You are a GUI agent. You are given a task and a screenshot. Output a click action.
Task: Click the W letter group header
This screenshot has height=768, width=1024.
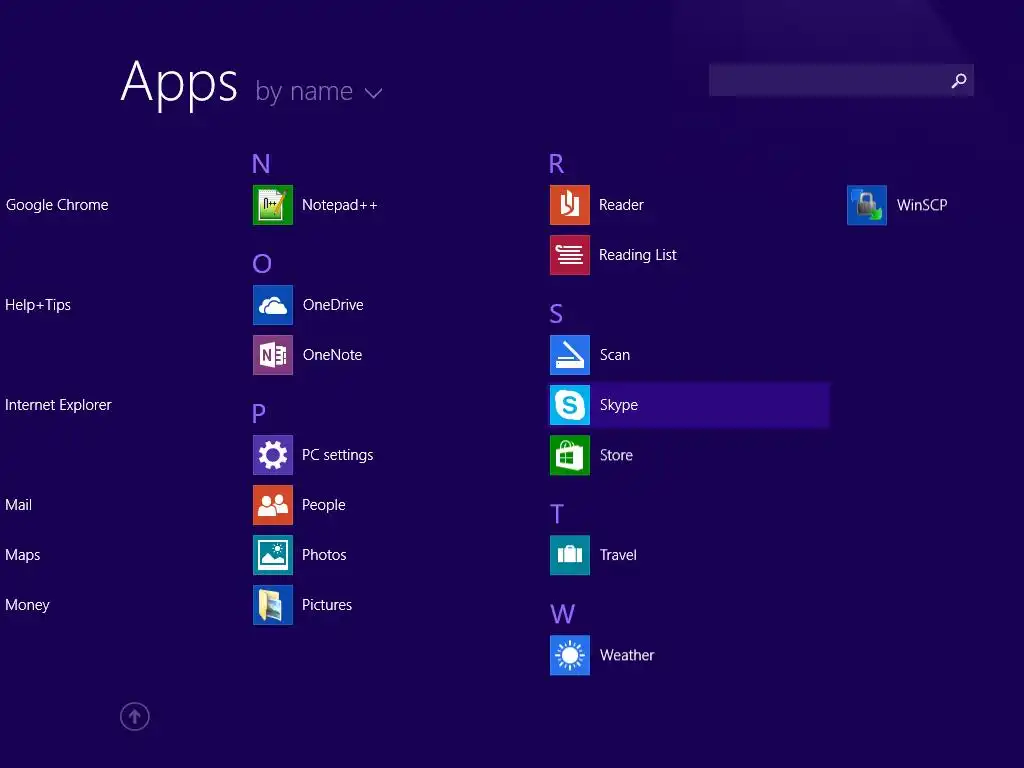point(562,614)
